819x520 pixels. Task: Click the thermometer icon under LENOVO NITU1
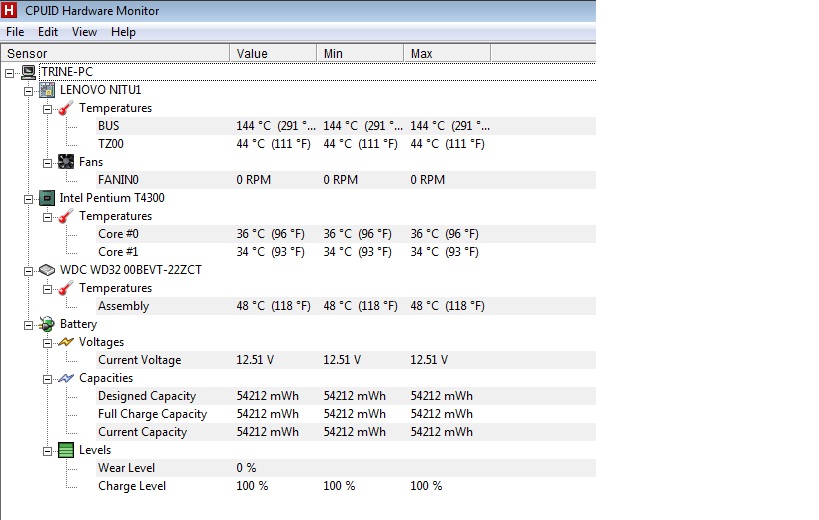[66, 108]
